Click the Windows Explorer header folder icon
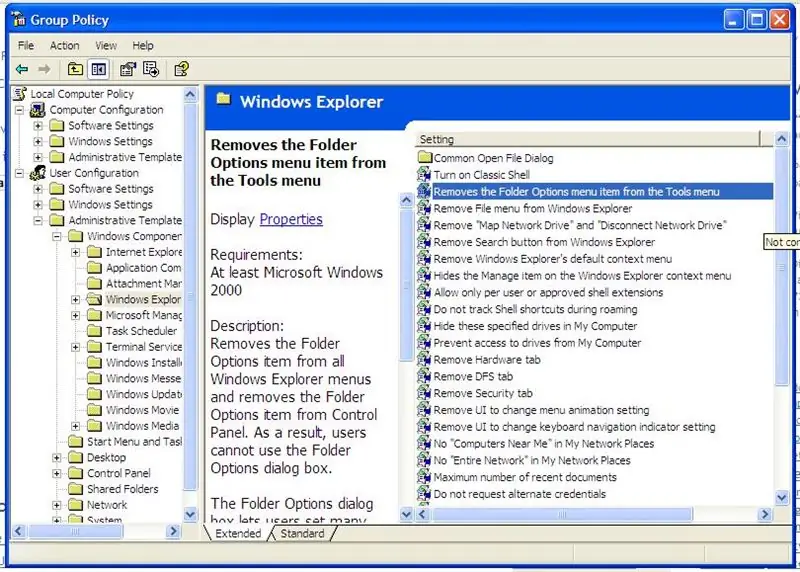800x572 pixels. [x=223, y=98]
